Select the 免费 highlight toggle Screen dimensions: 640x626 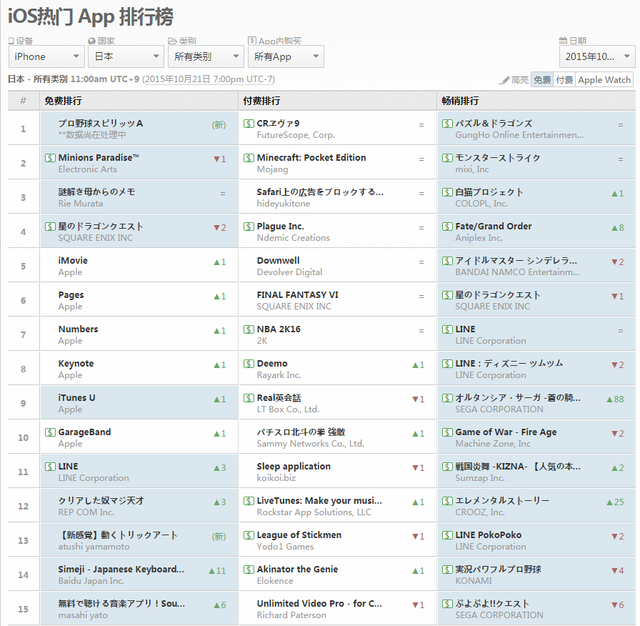[x=542, y=80]
